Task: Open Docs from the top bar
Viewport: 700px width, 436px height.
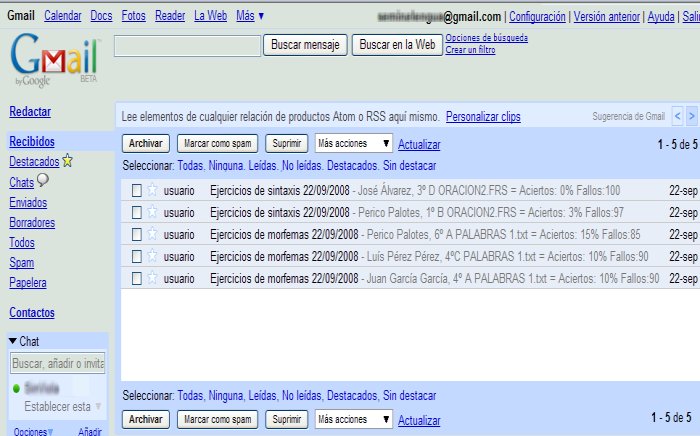Action: point(101,16)
